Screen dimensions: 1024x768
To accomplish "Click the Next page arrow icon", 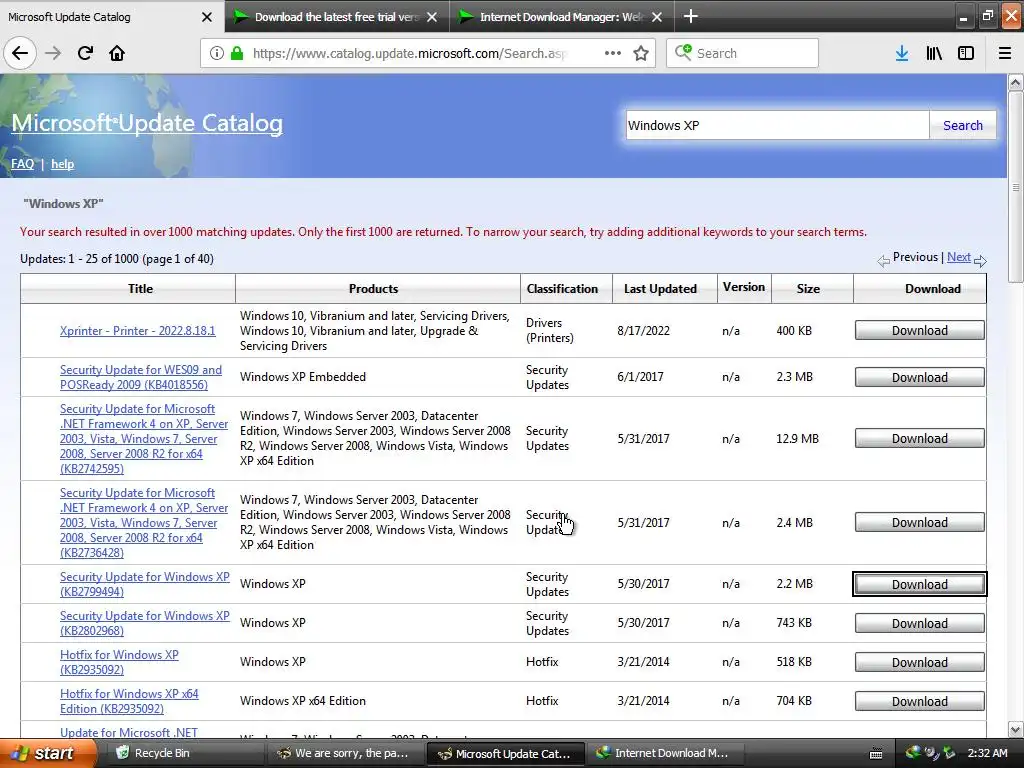I will (980, 261).
